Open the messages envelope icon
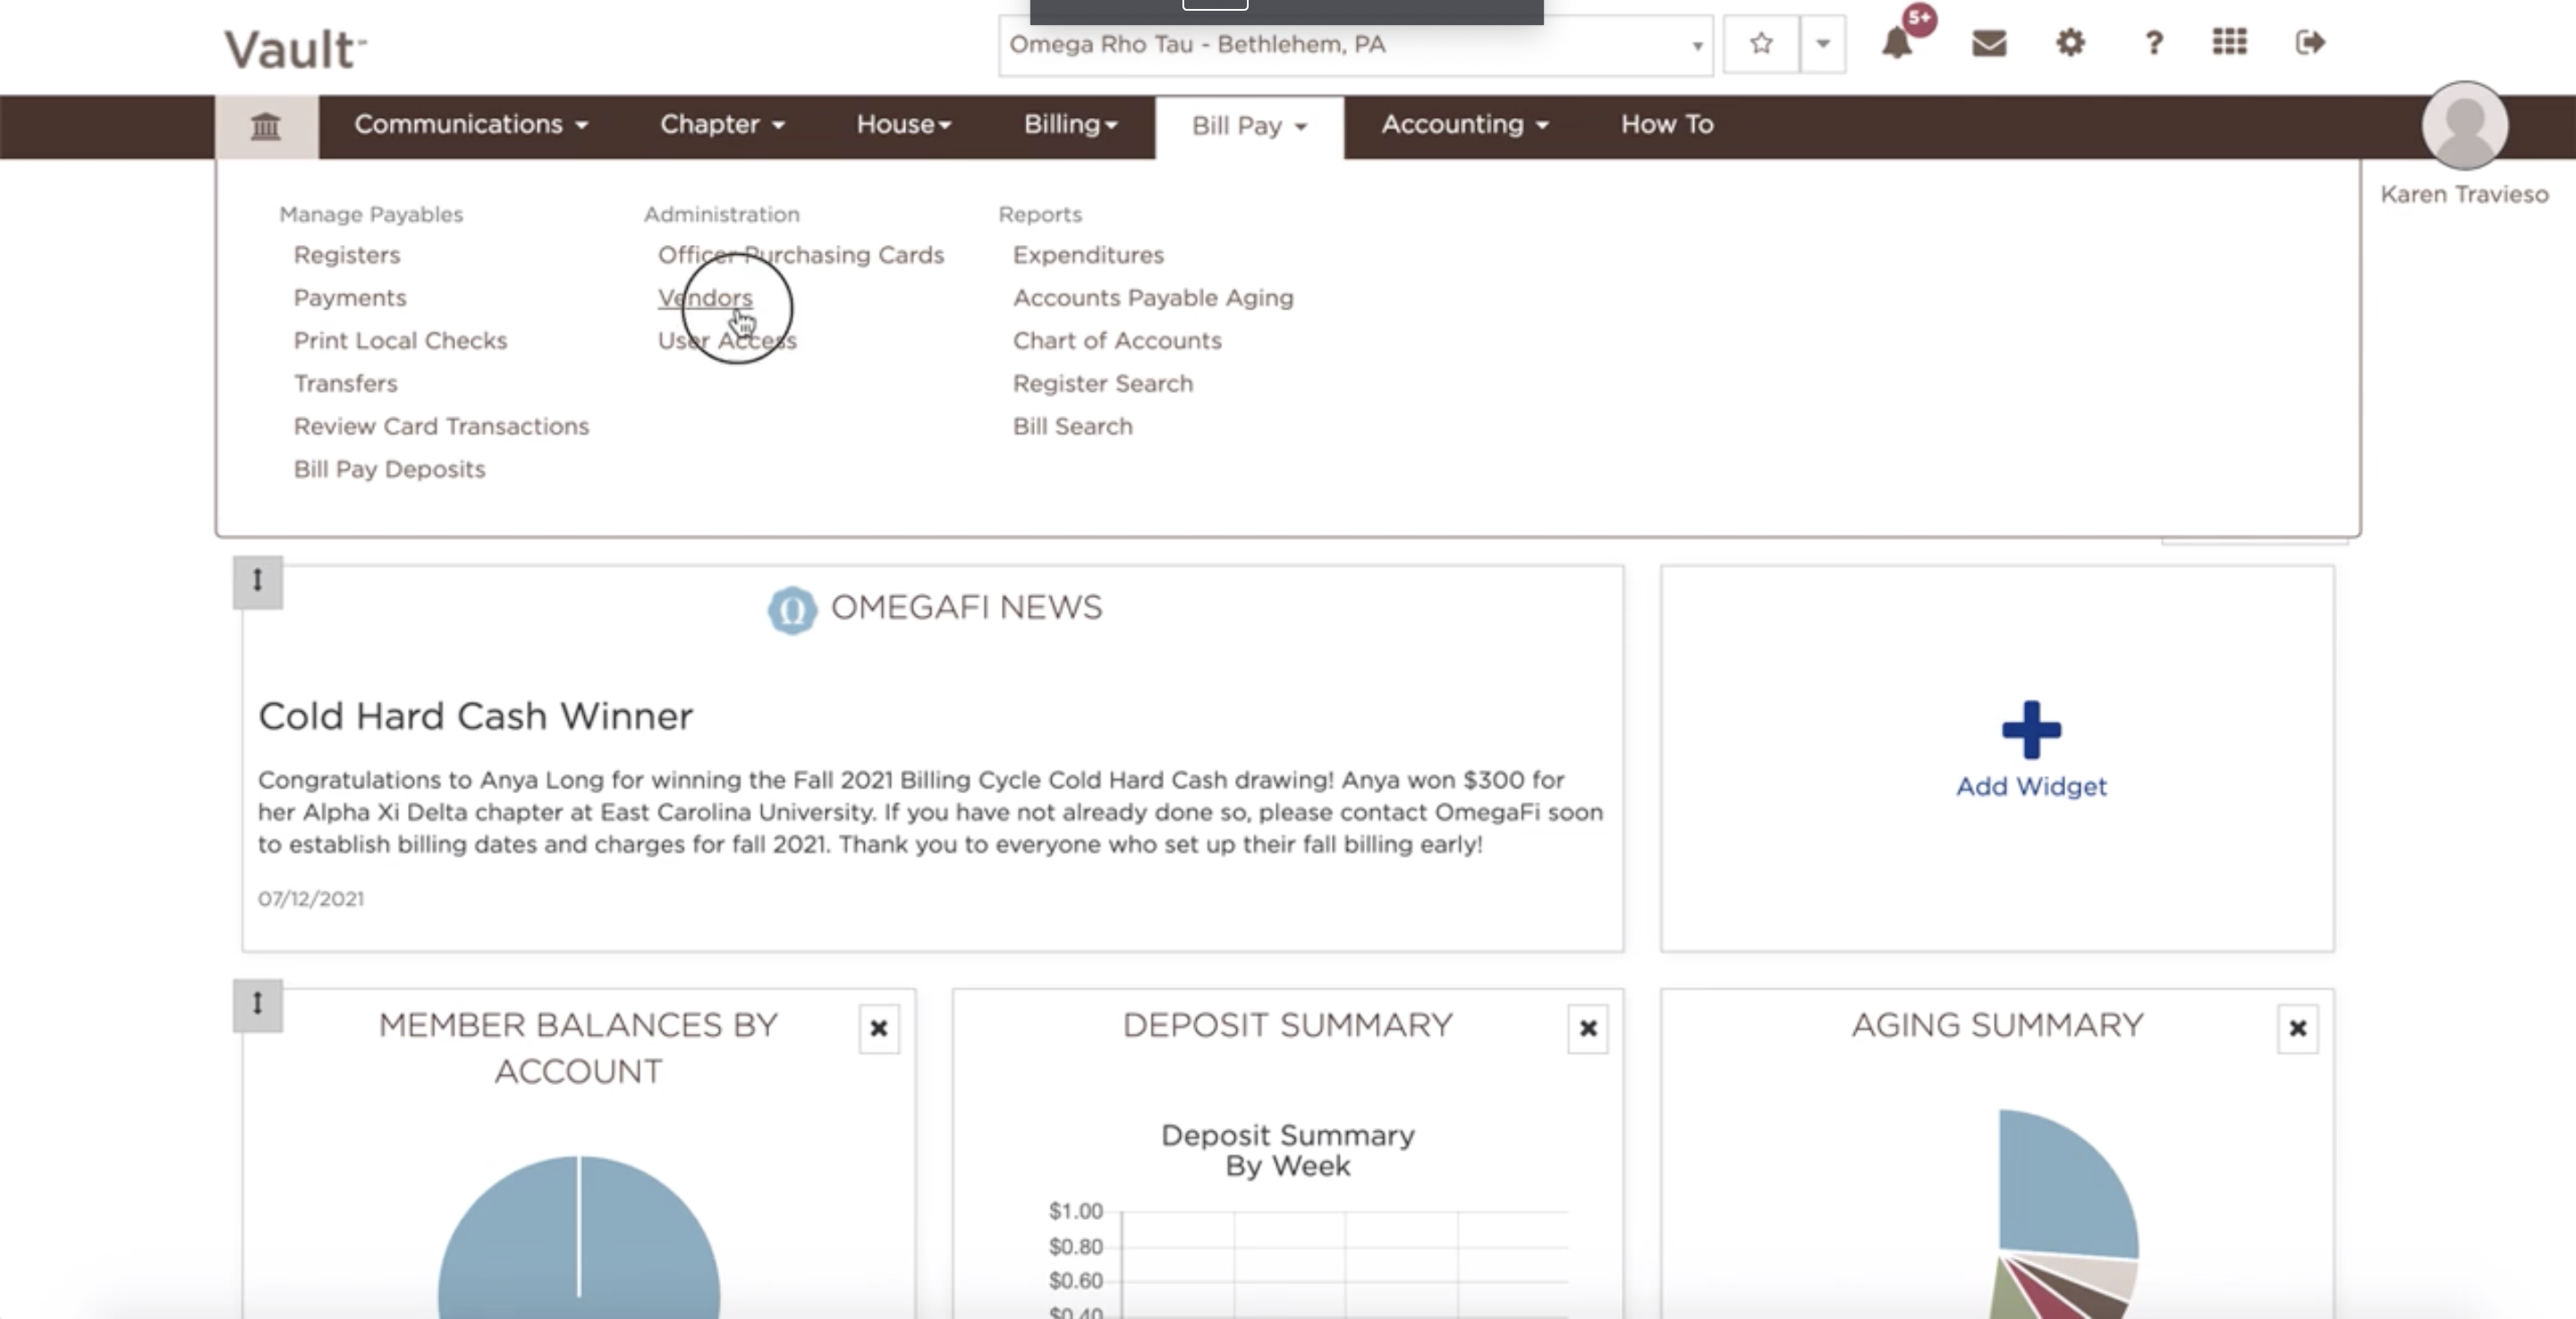Image resolution: width=2576 pixels, height=1319 pixels. pos(1988,44)
